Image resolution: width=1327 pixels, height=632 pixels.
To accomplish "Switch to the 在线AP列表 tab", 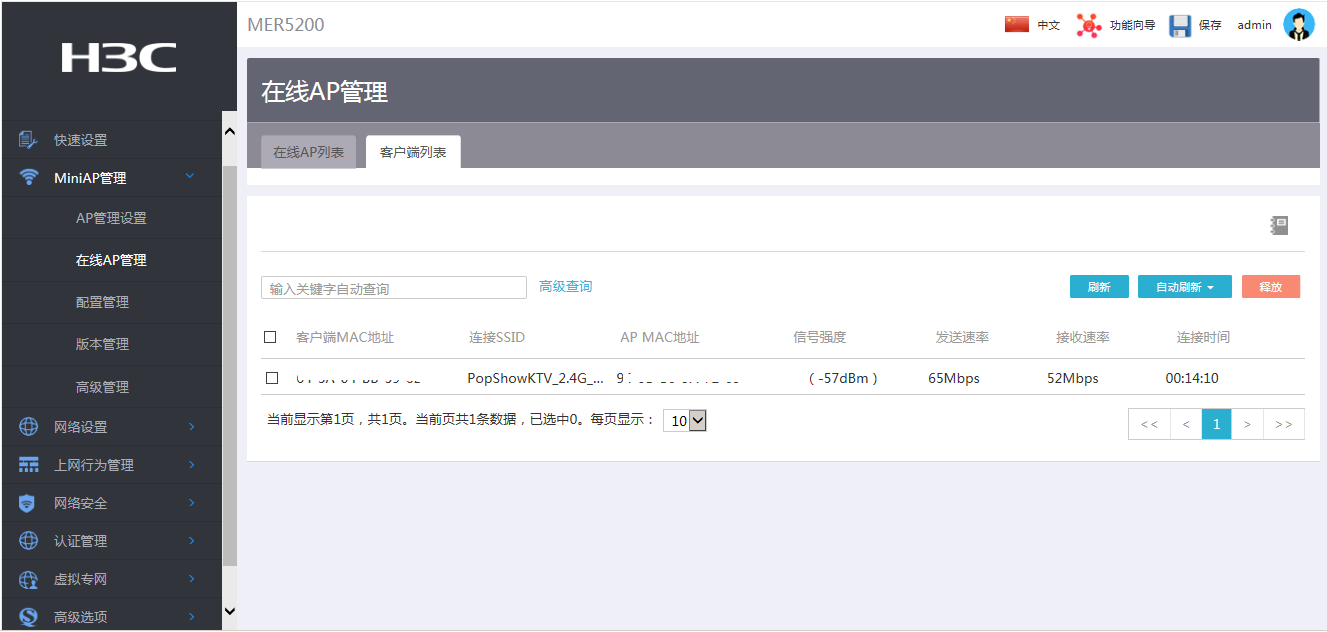I will (309, 152).
